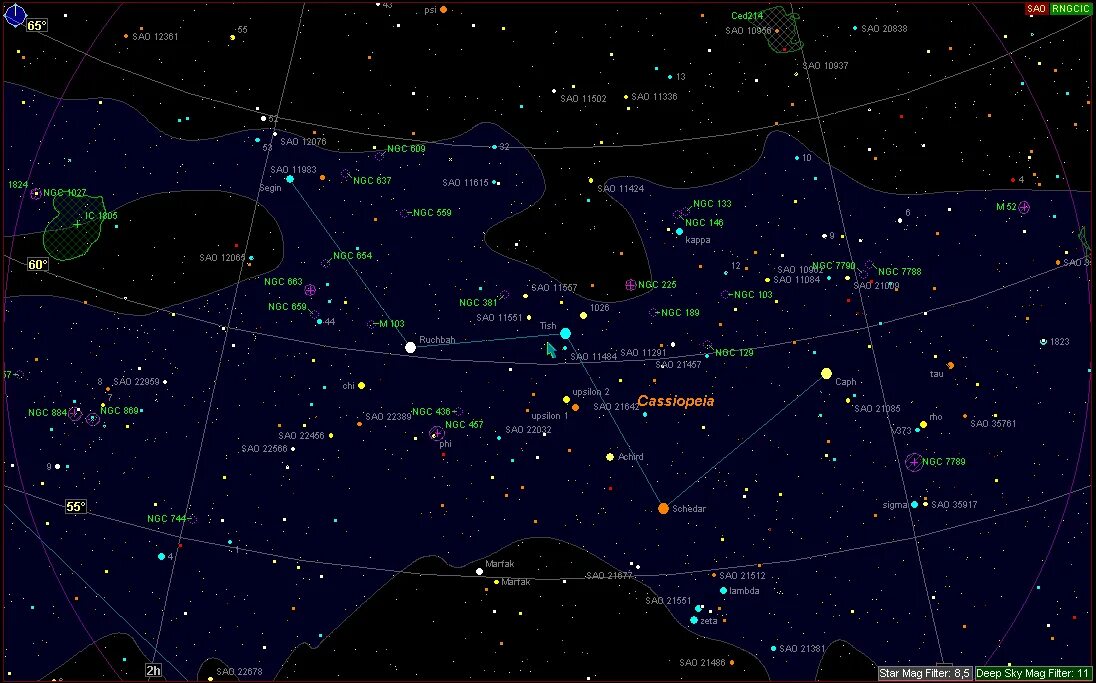Viewport: 1096px width, 683px height.
Task: Open the Star Mag Filter setting
Action: coord(925,673)
